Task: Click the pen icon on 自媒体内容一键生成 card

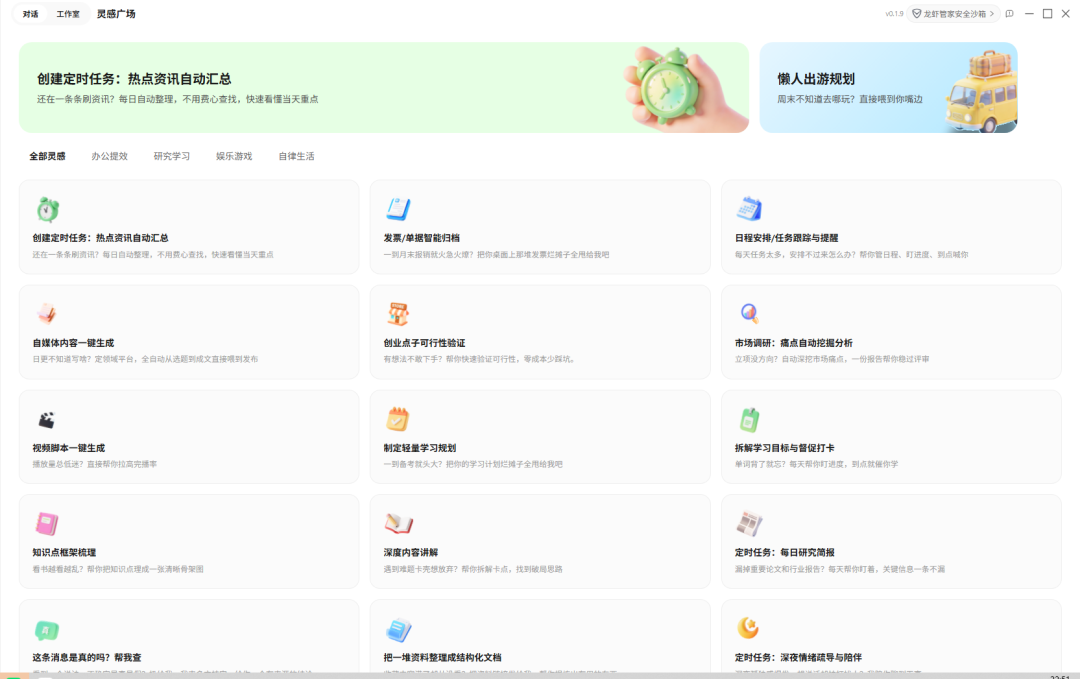Action: click(x=47, y=315)
